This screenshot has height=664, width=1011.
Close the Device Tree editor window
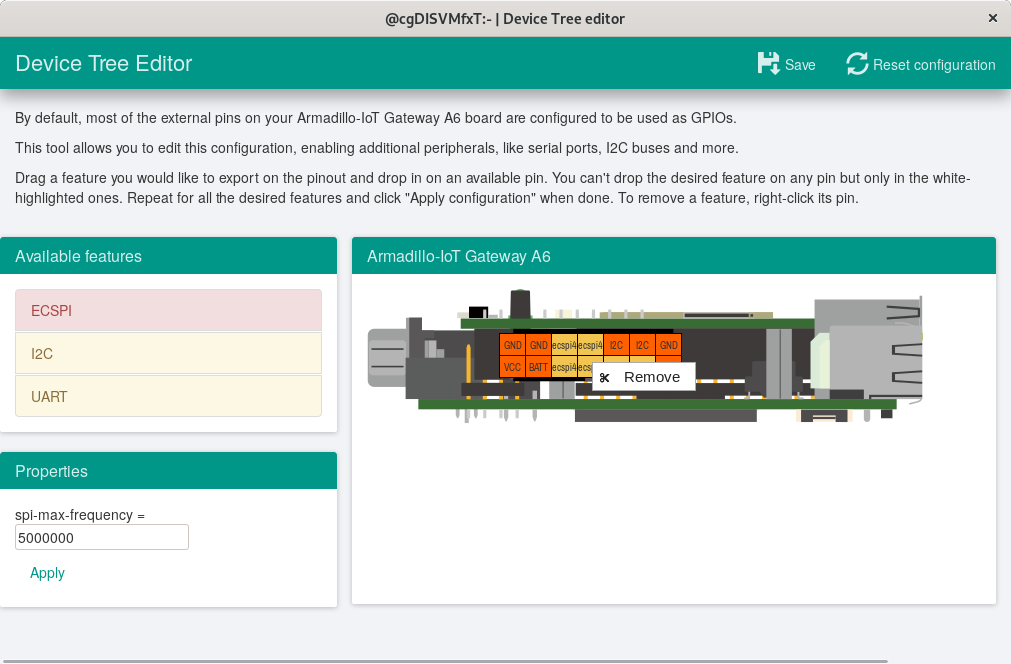tap(993, 18)
